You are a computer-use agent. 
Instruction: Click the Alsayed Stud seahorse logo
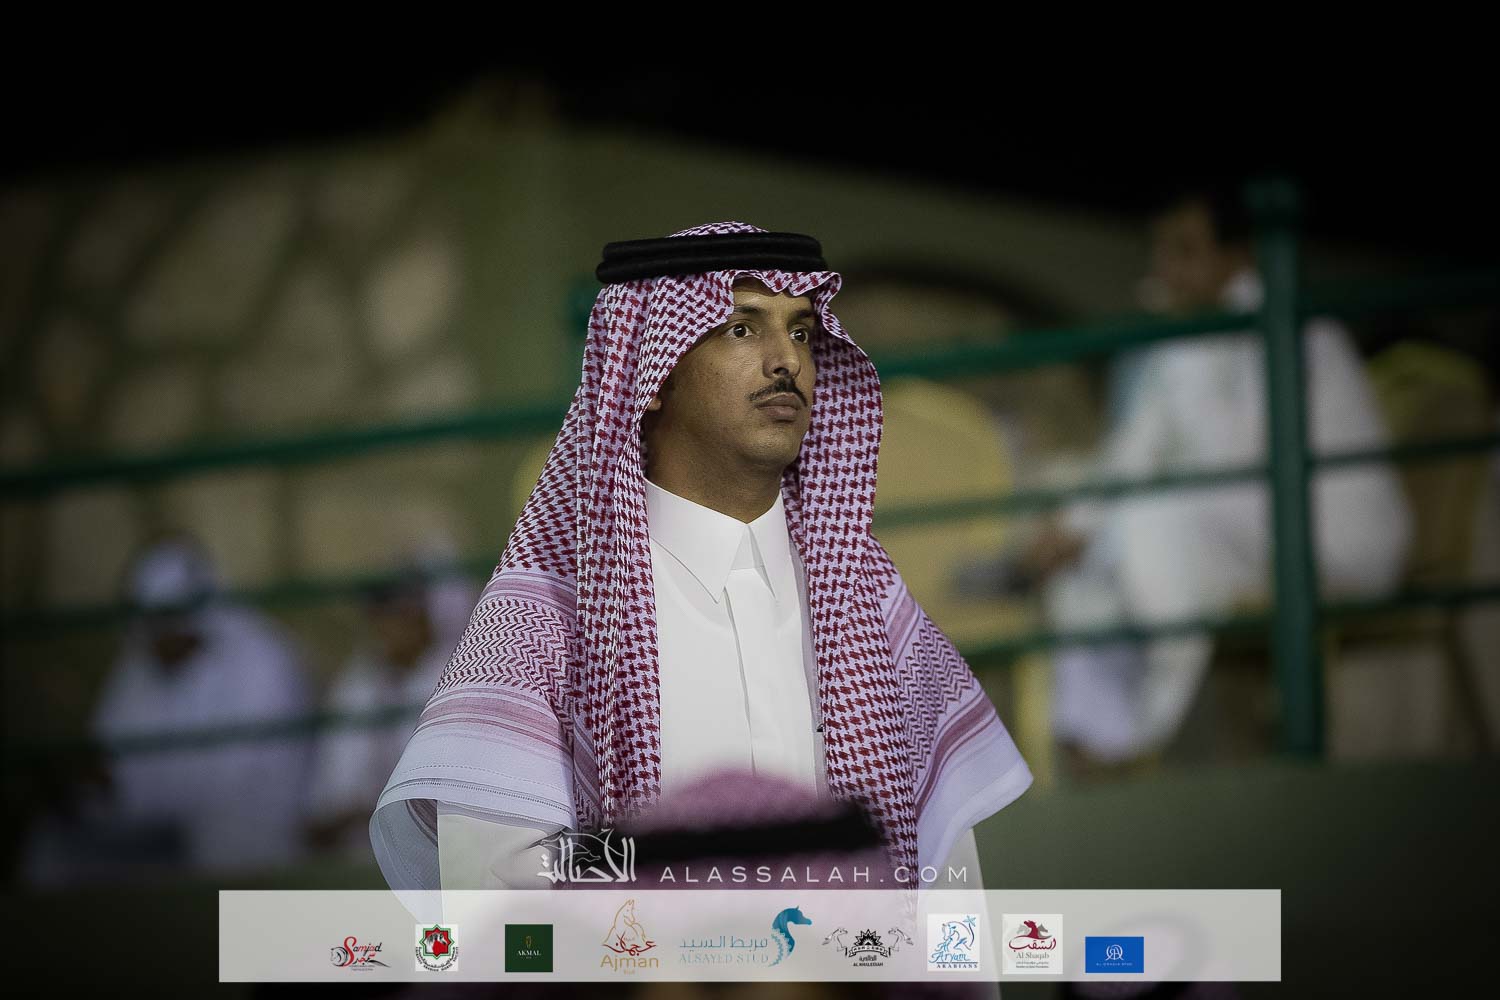[790, 937]
